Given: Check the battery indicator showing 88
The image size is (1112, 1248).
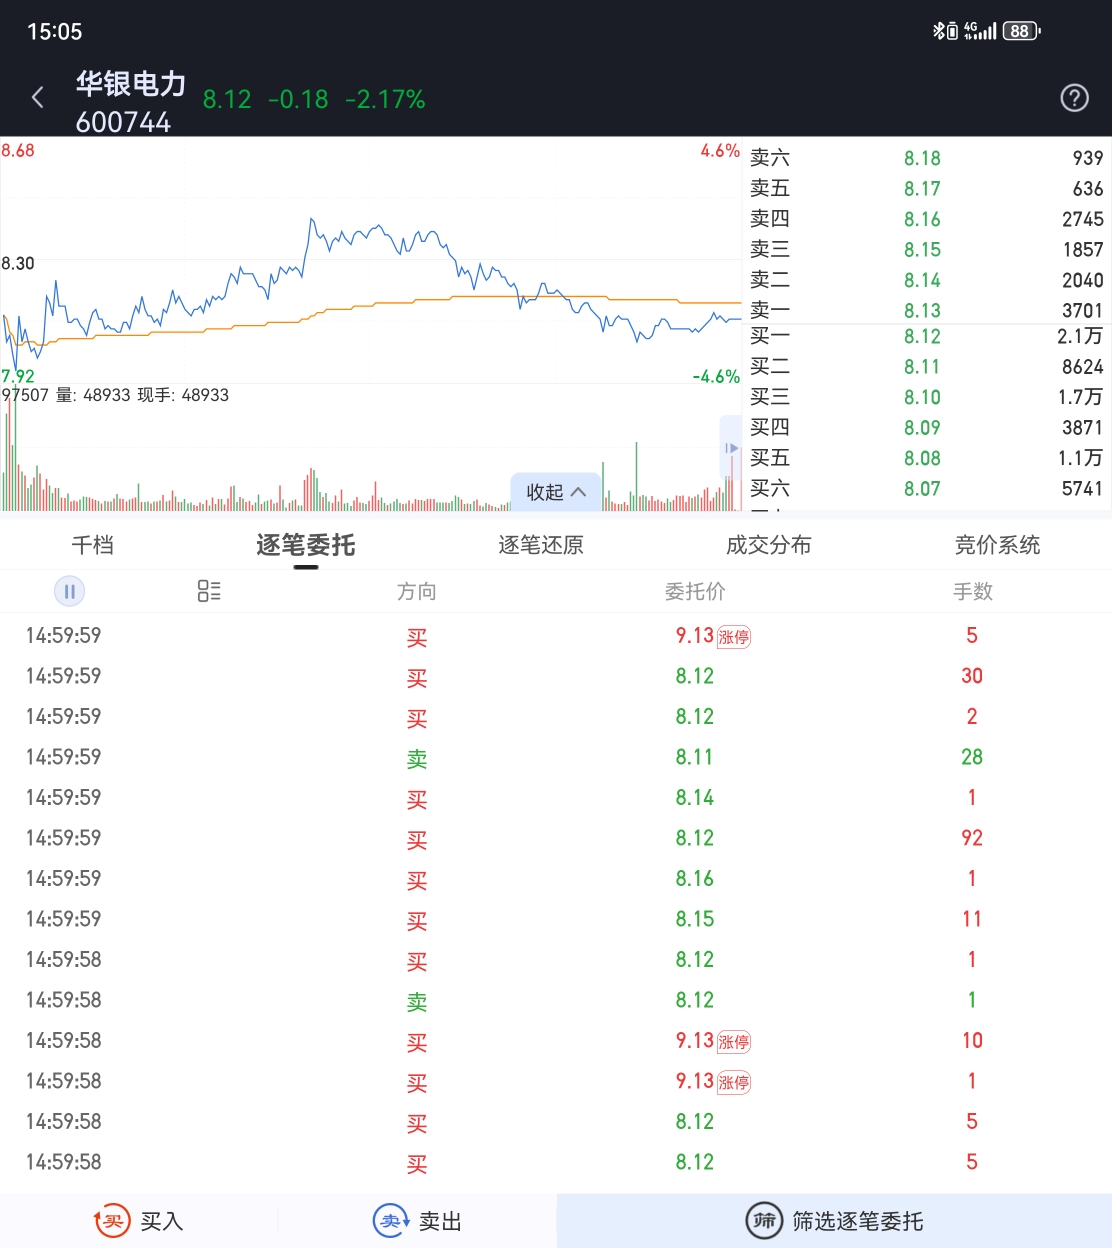Looking at the screenshot, I should [1021, 31].
